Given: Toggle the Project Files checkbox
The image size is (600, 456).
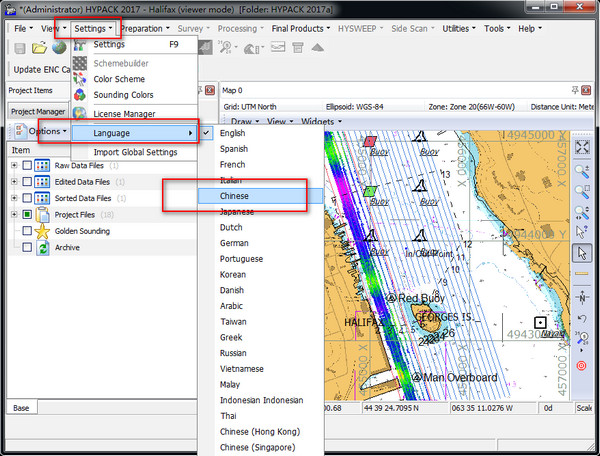Looking at the screenshot, I should 27,214.
